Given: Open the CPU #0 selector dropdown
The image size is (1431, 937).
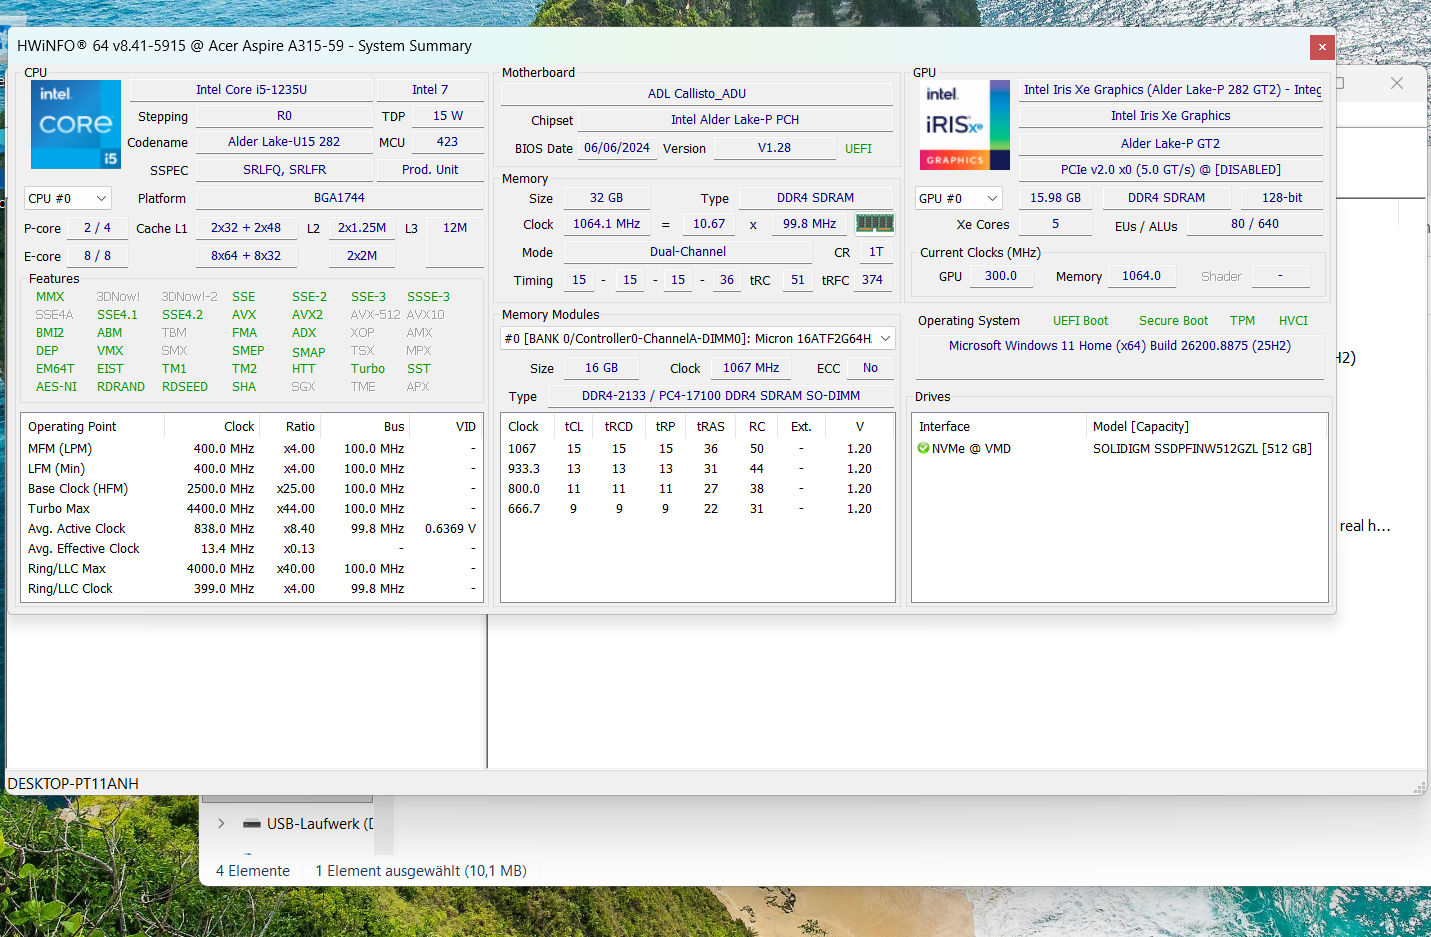Looking at the screenshot, I should (67, 198).
